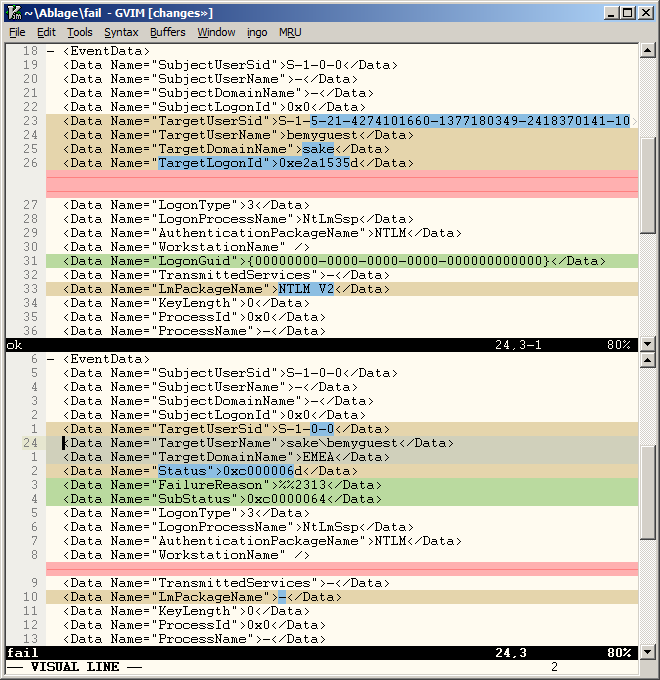This screenshot has width=660, height=680.
Task: Click the LogonGuid line 31
Action: 342,261
